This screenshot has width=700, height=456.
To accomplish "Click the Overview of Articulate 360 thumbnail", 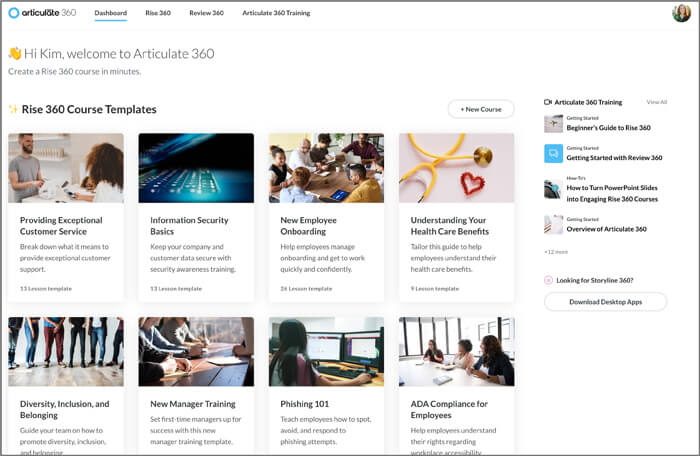I will pyautogui.click(x=553, y=225).
